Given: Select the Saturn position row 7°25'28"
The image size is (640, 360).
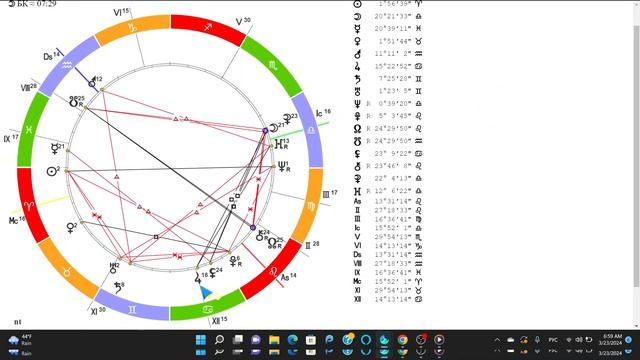Looking at the screenshot, I should (x=388, y=79).
